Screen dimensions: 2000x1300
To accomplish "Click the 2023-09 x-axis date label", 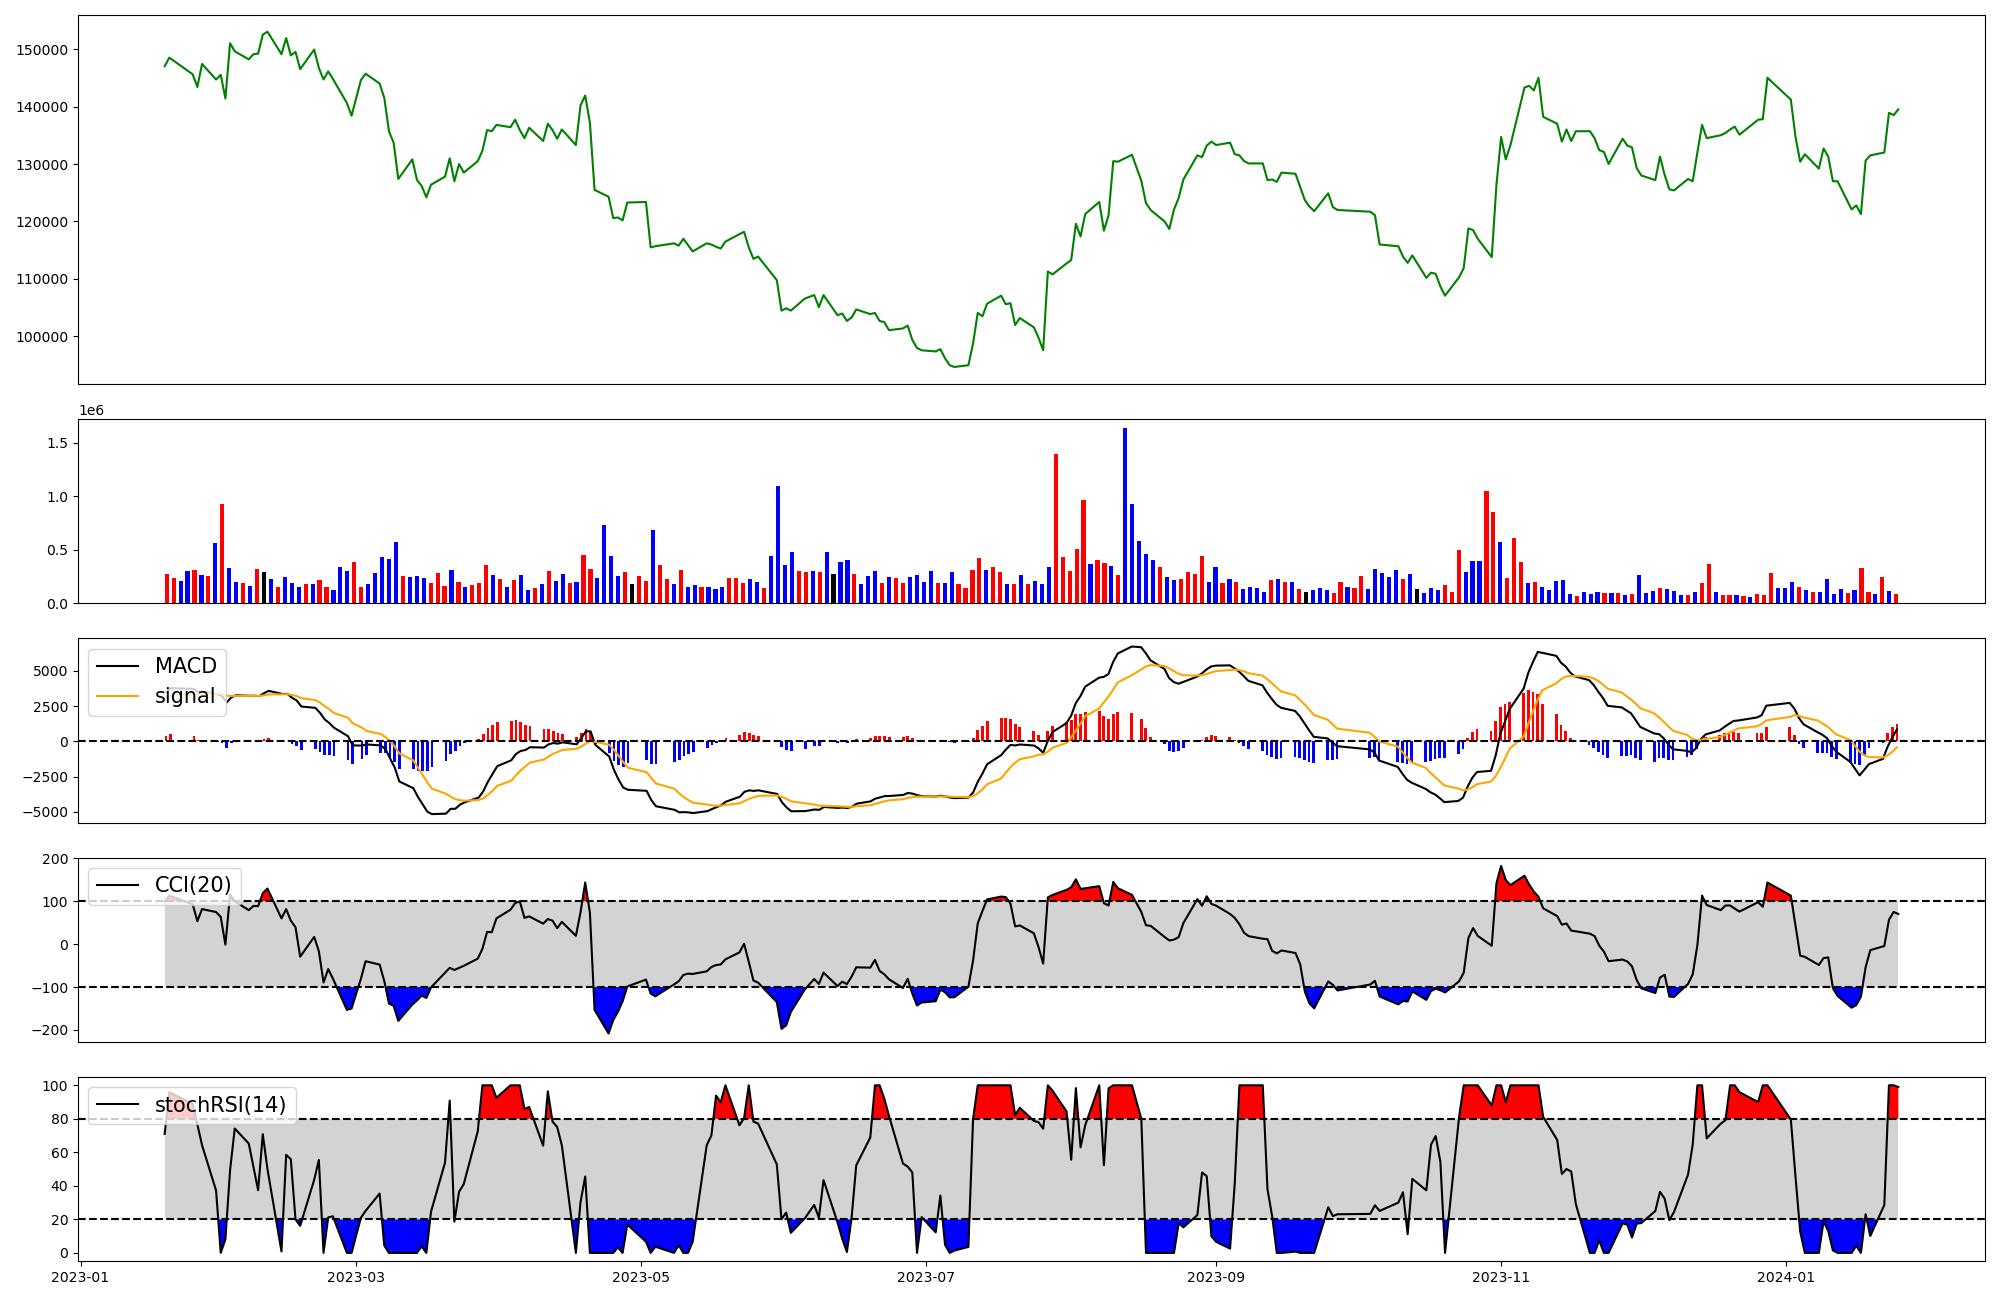I will pyautogui.click(x=1216, y=1277).
